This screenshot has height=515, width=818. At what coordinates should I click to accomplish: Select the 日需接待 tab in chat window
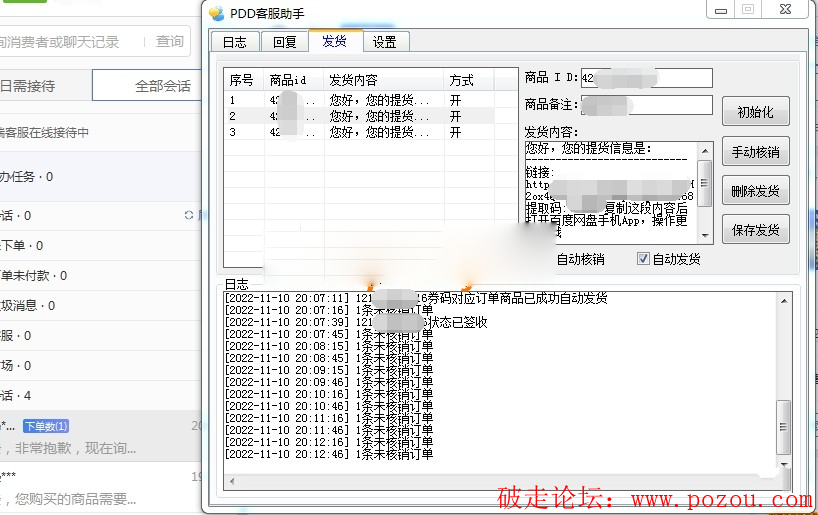45,86
